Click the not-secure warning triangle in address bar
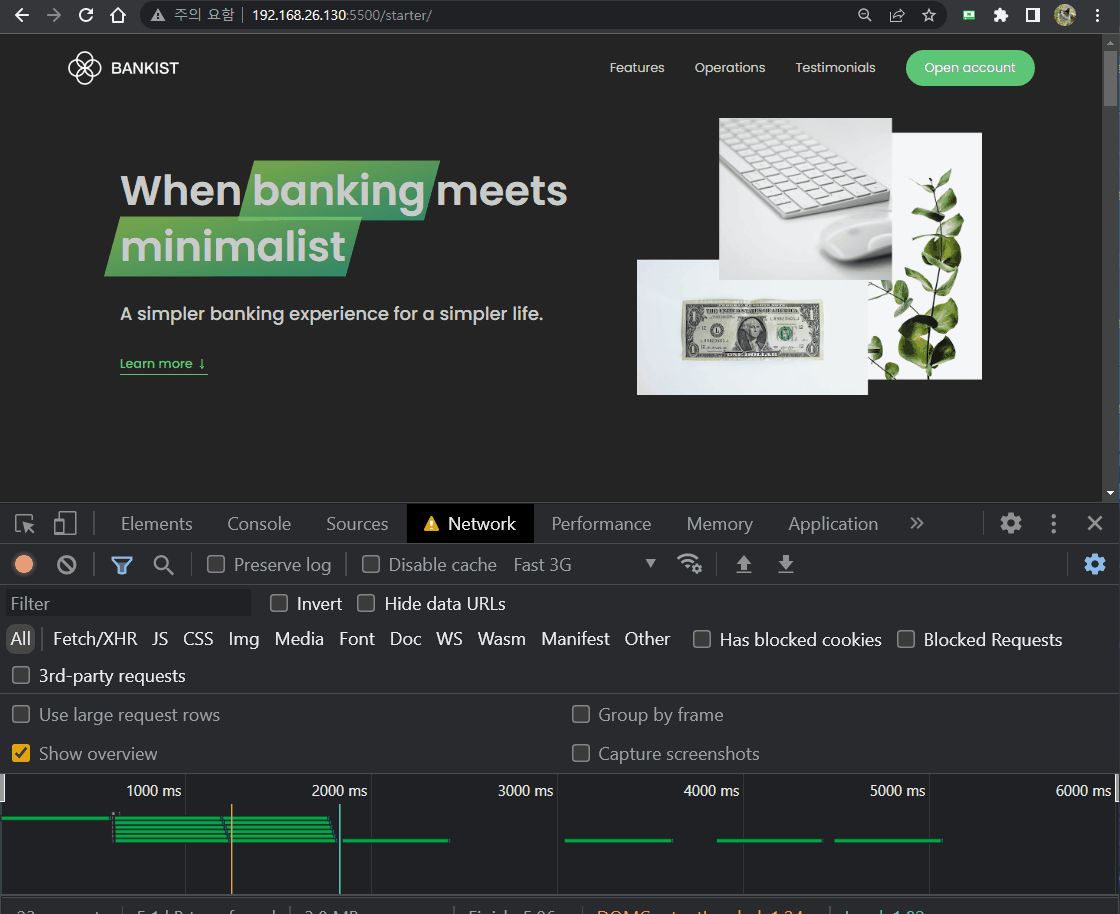1120x914 pixels. (x=158, y=15)
